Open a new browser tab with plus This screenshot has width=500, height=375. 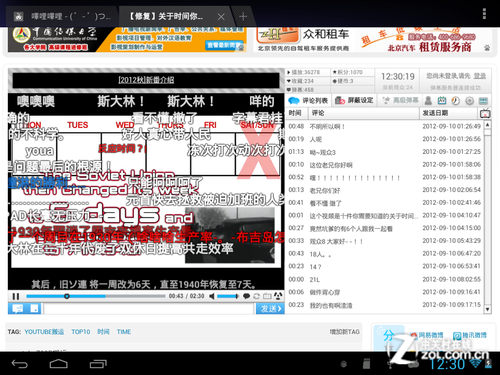coord(243,16)
